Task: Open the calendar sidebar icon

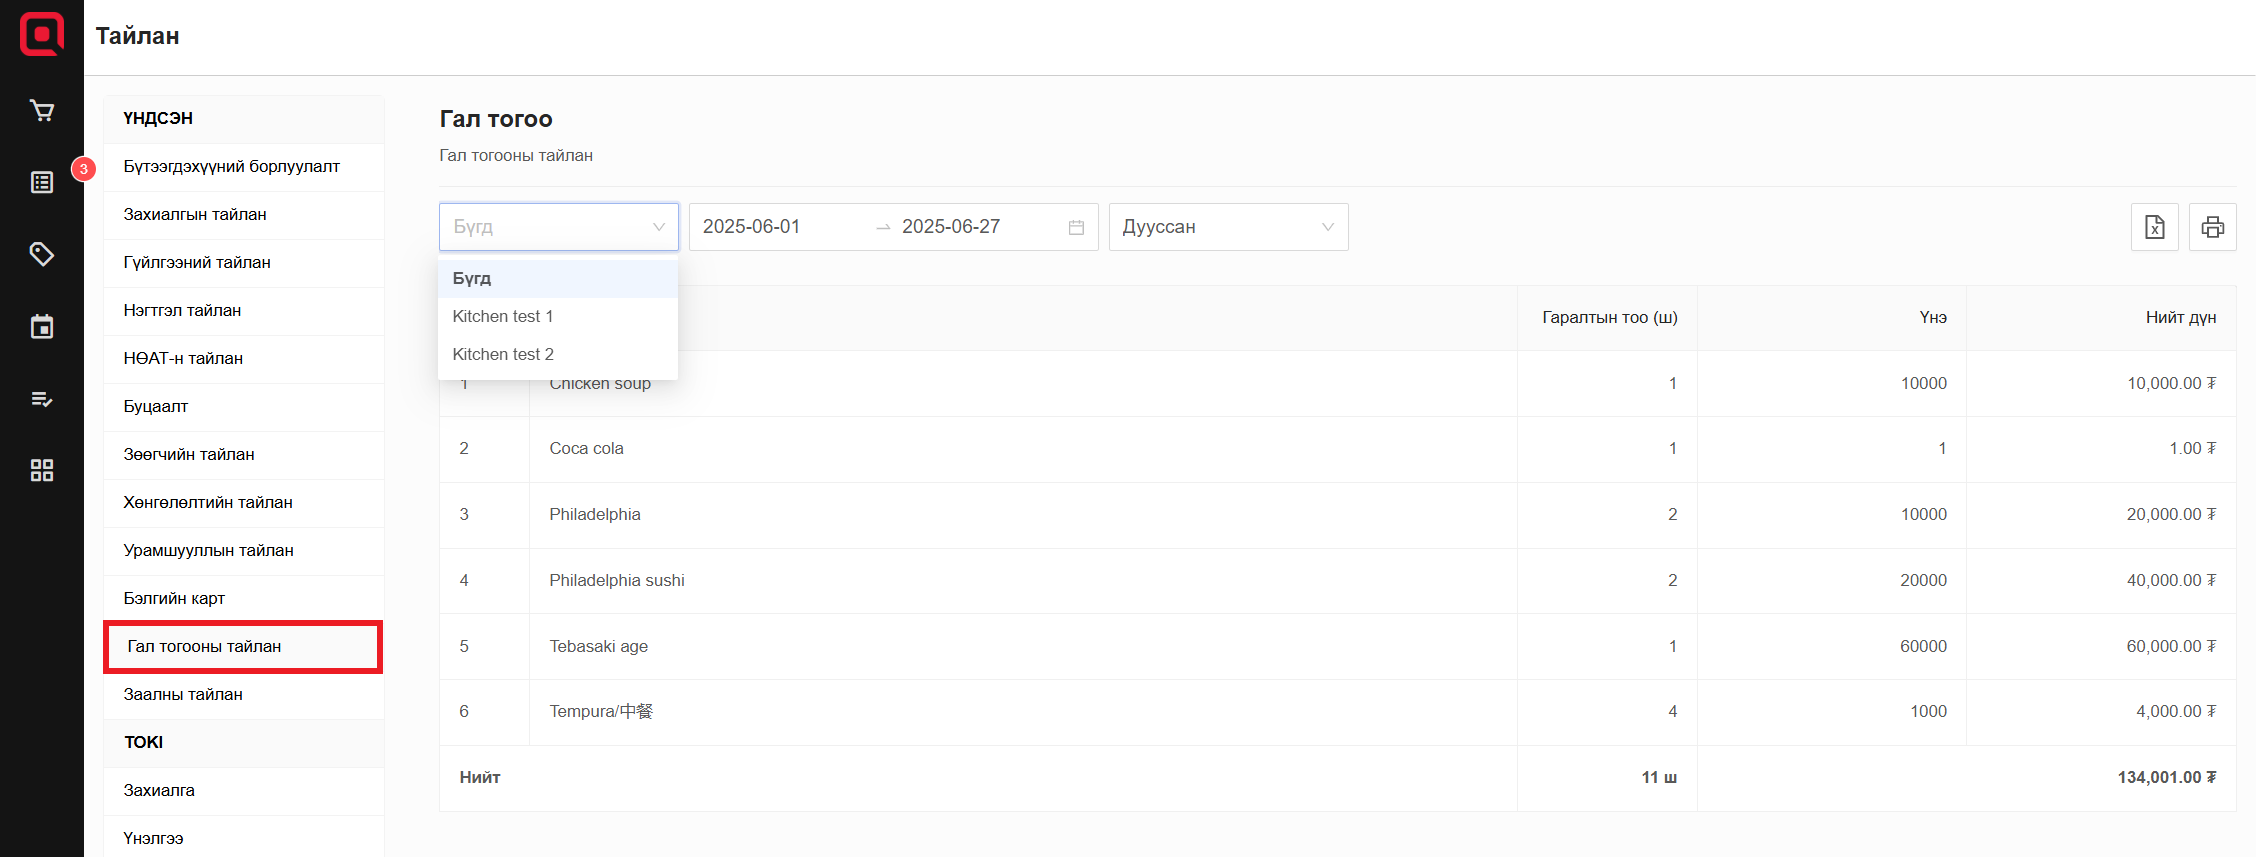Action: (41, 327)
